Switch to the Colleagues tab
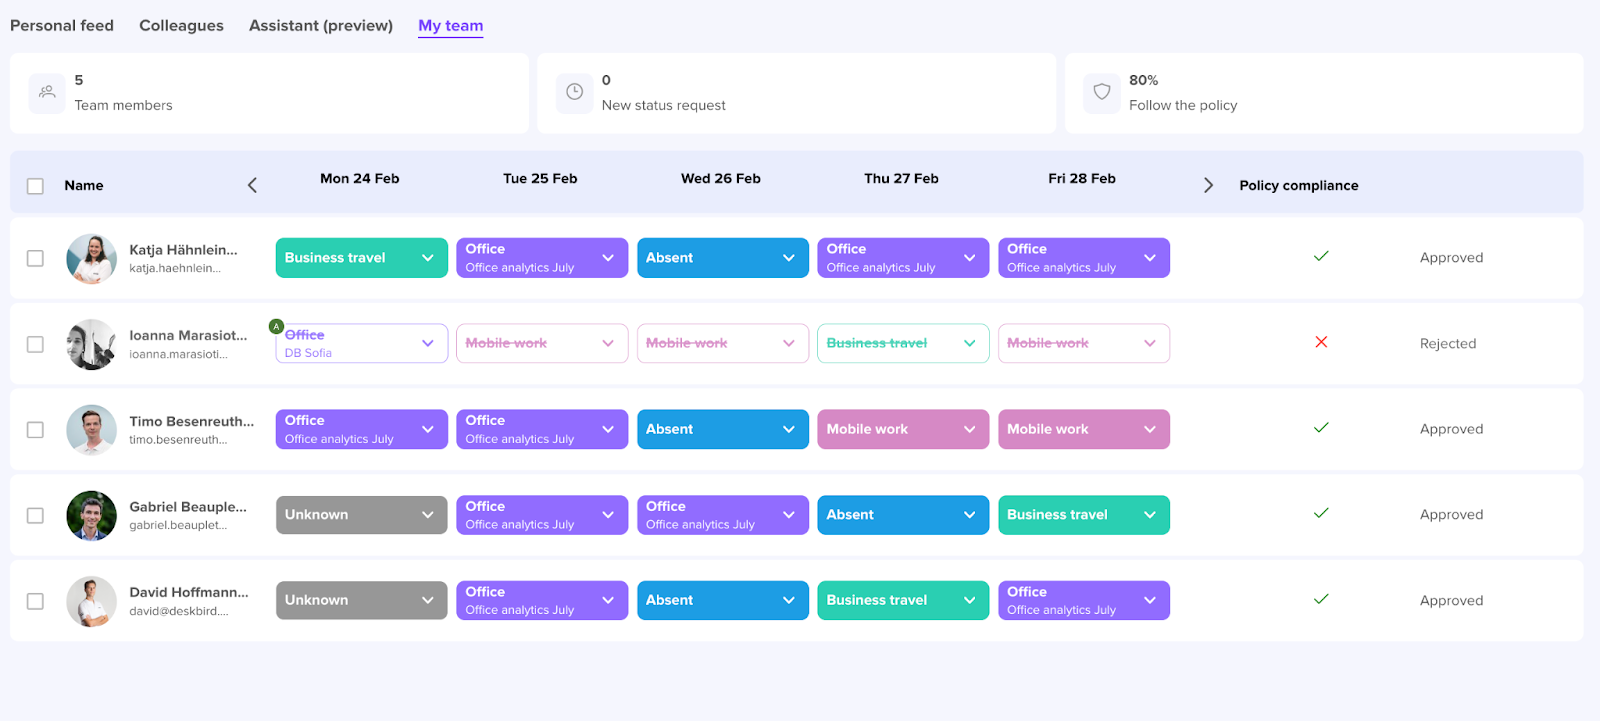 point(181,26)
